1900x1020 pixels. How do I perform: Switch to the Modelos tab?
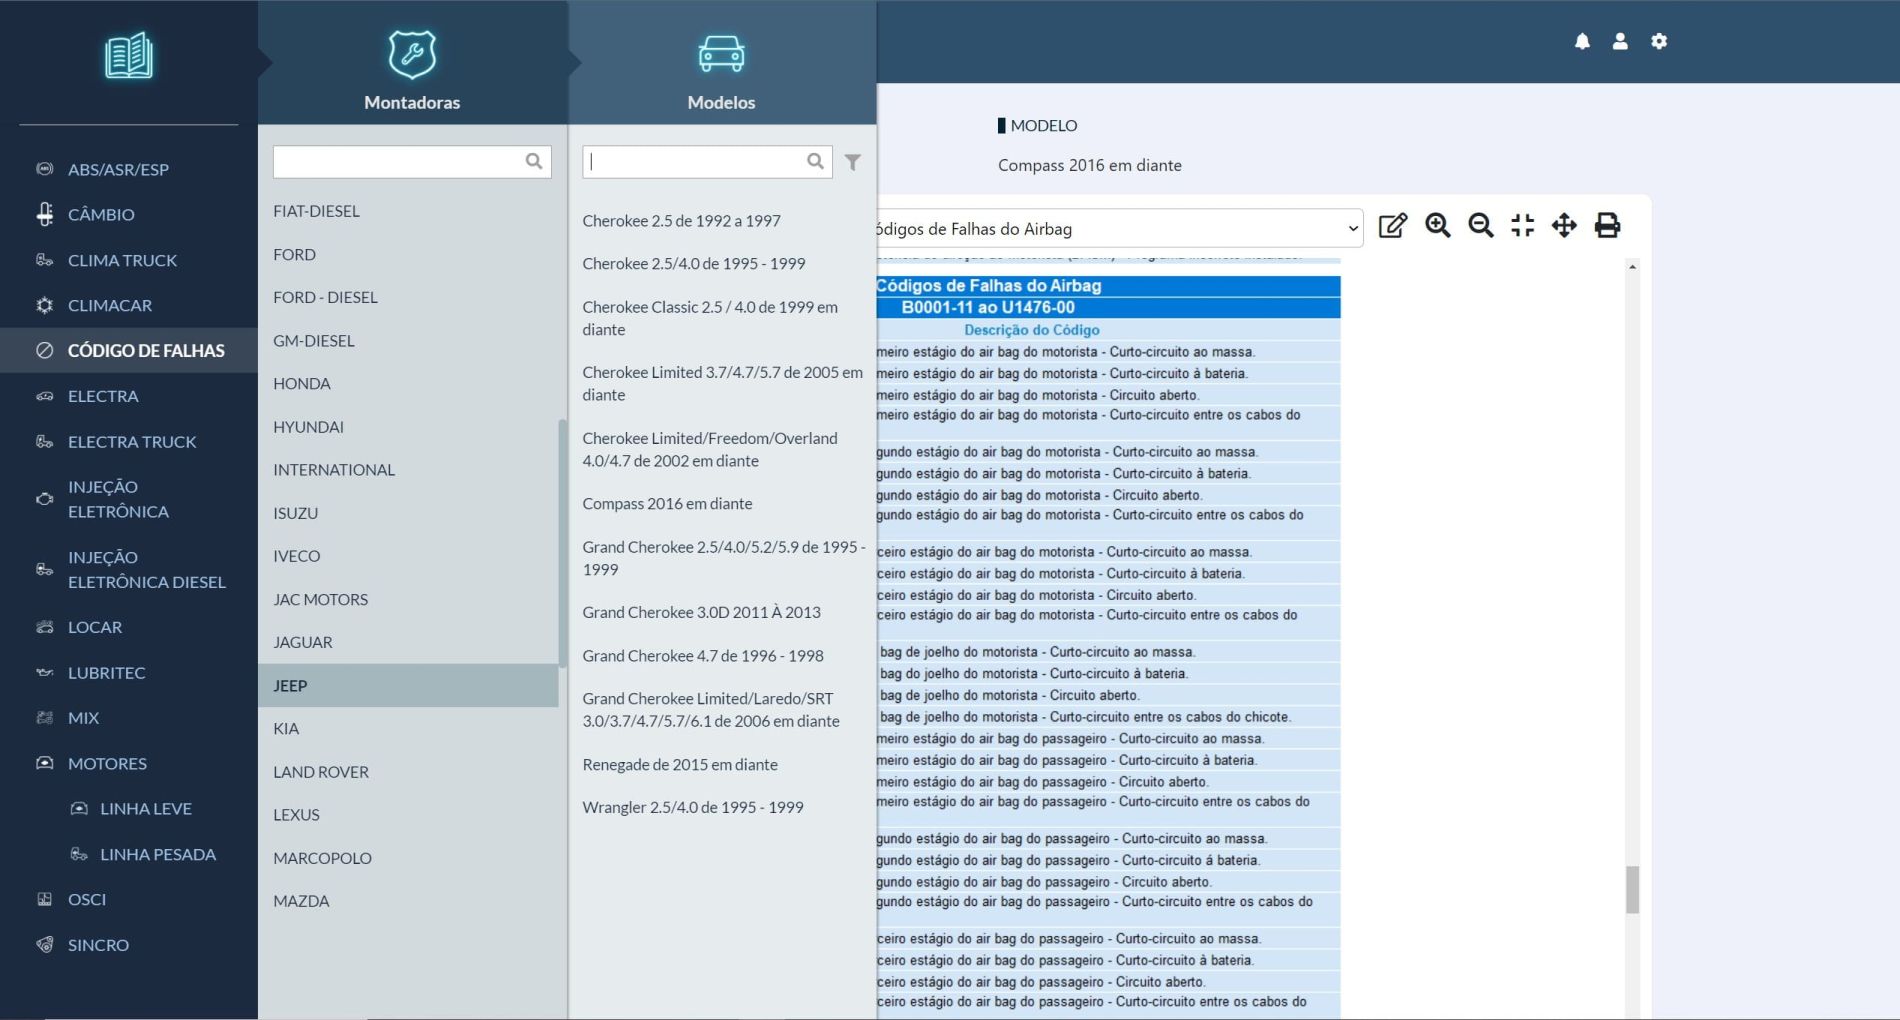(x=721, y=68)
